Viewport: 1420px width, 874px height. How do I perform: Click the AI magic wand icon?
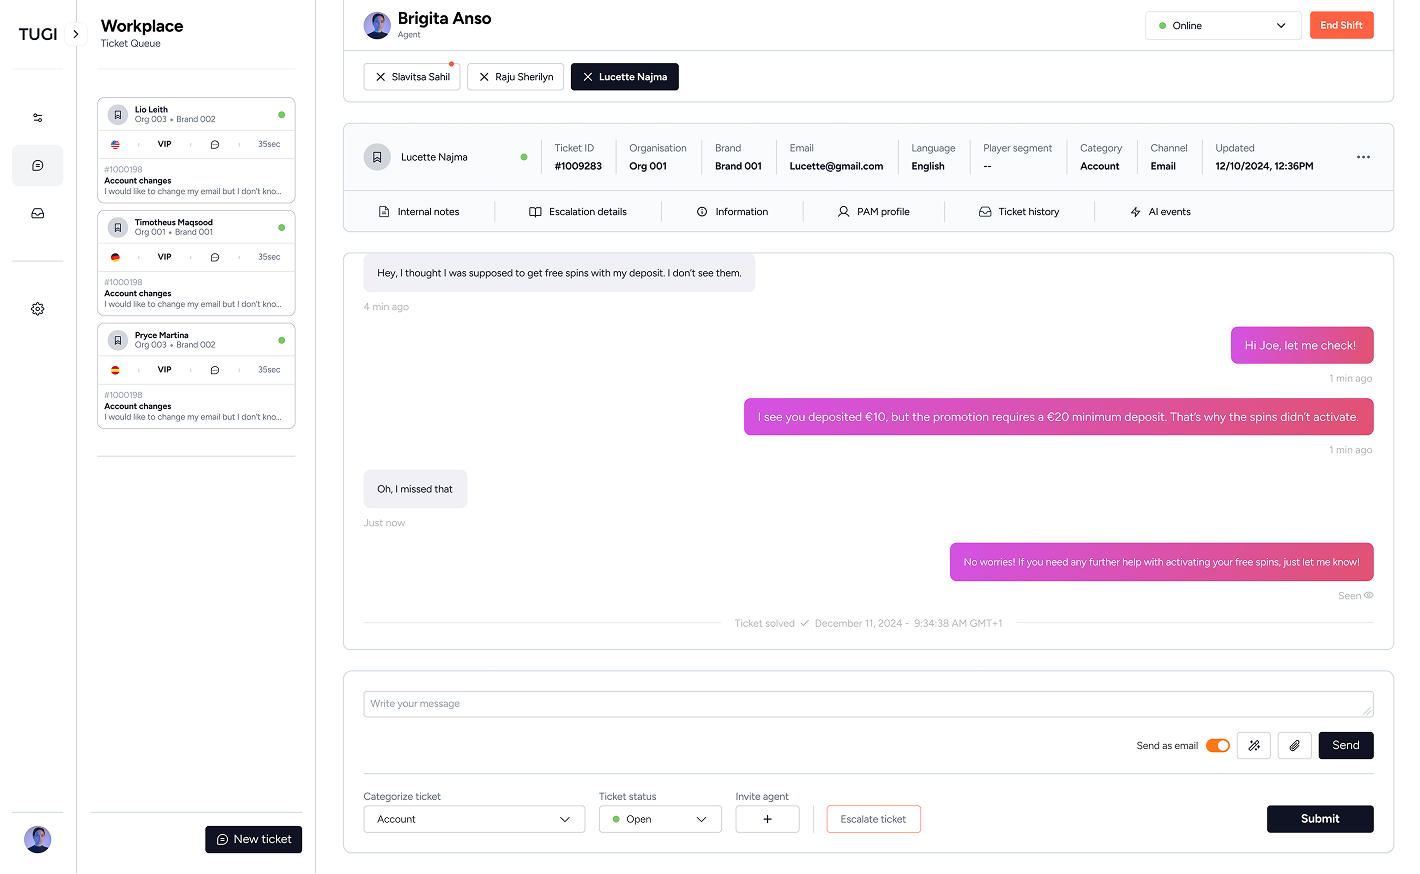[x=1254, y=746]
